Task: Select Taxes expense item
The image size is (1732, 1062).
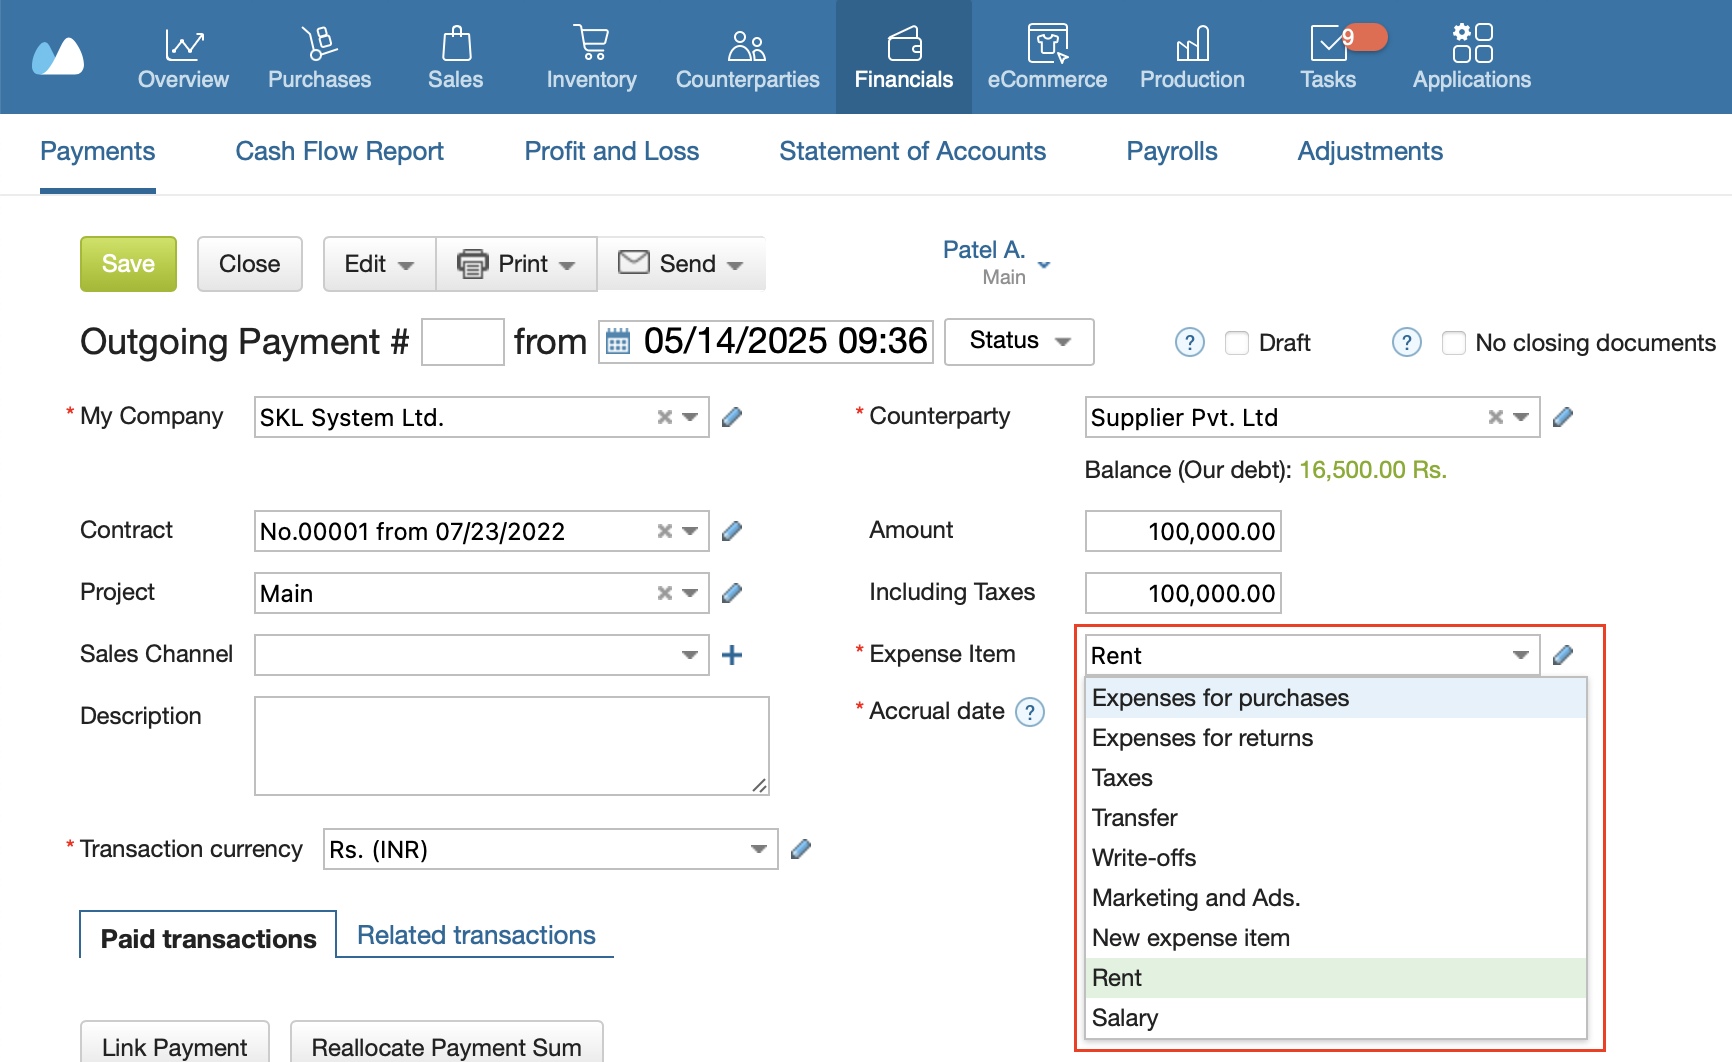Action: (x=1335, y=778)
